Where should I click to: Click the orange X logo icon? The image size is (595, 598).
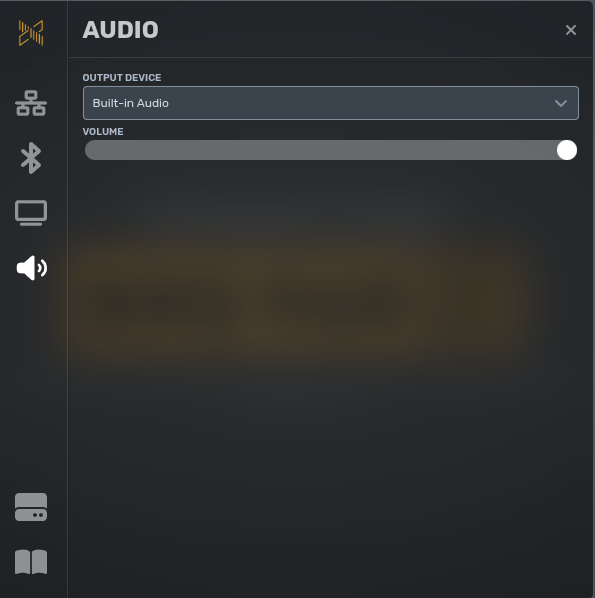coord(31,33)
